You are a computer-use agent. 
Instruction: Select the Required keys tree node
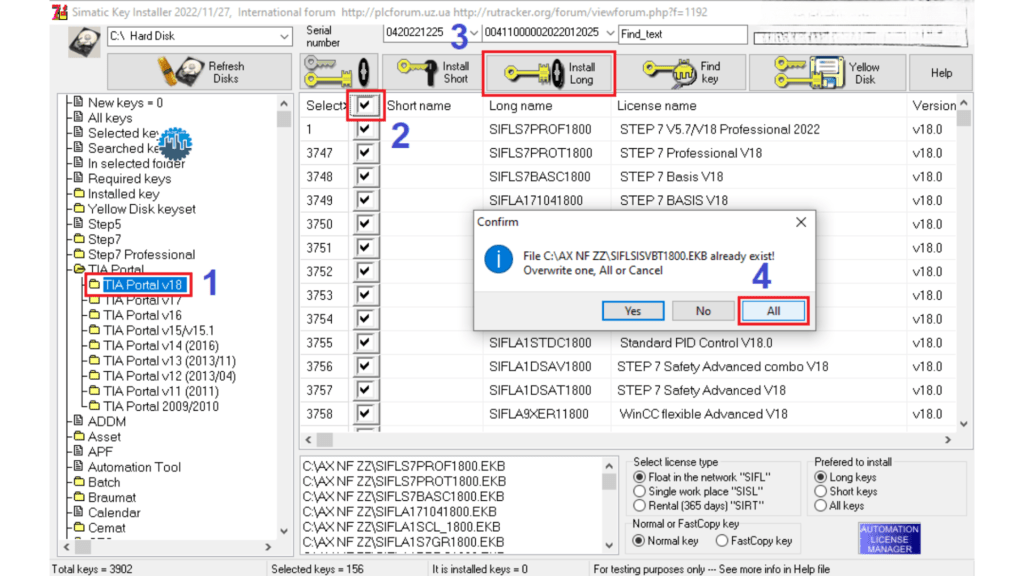click(x=129, y=178)
